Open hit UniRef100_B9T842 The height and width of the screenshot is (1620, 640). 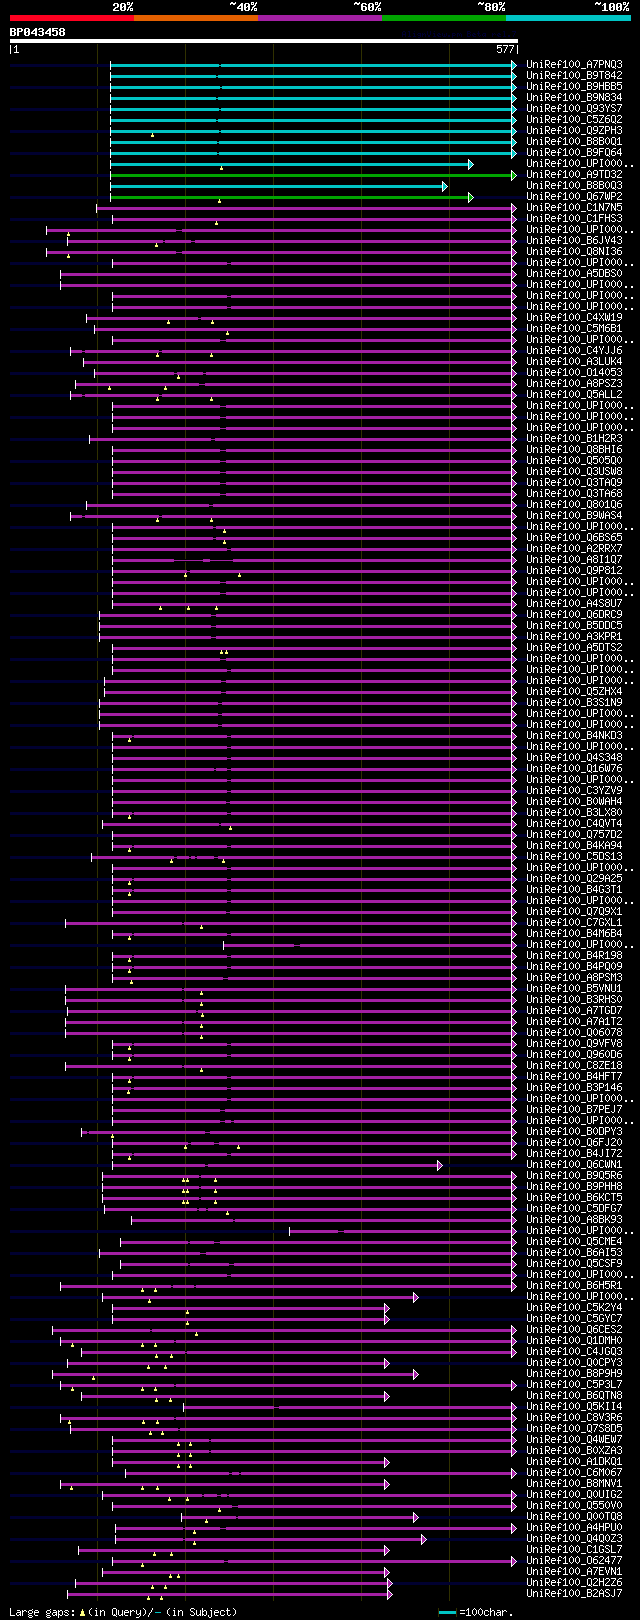[574, 75]
